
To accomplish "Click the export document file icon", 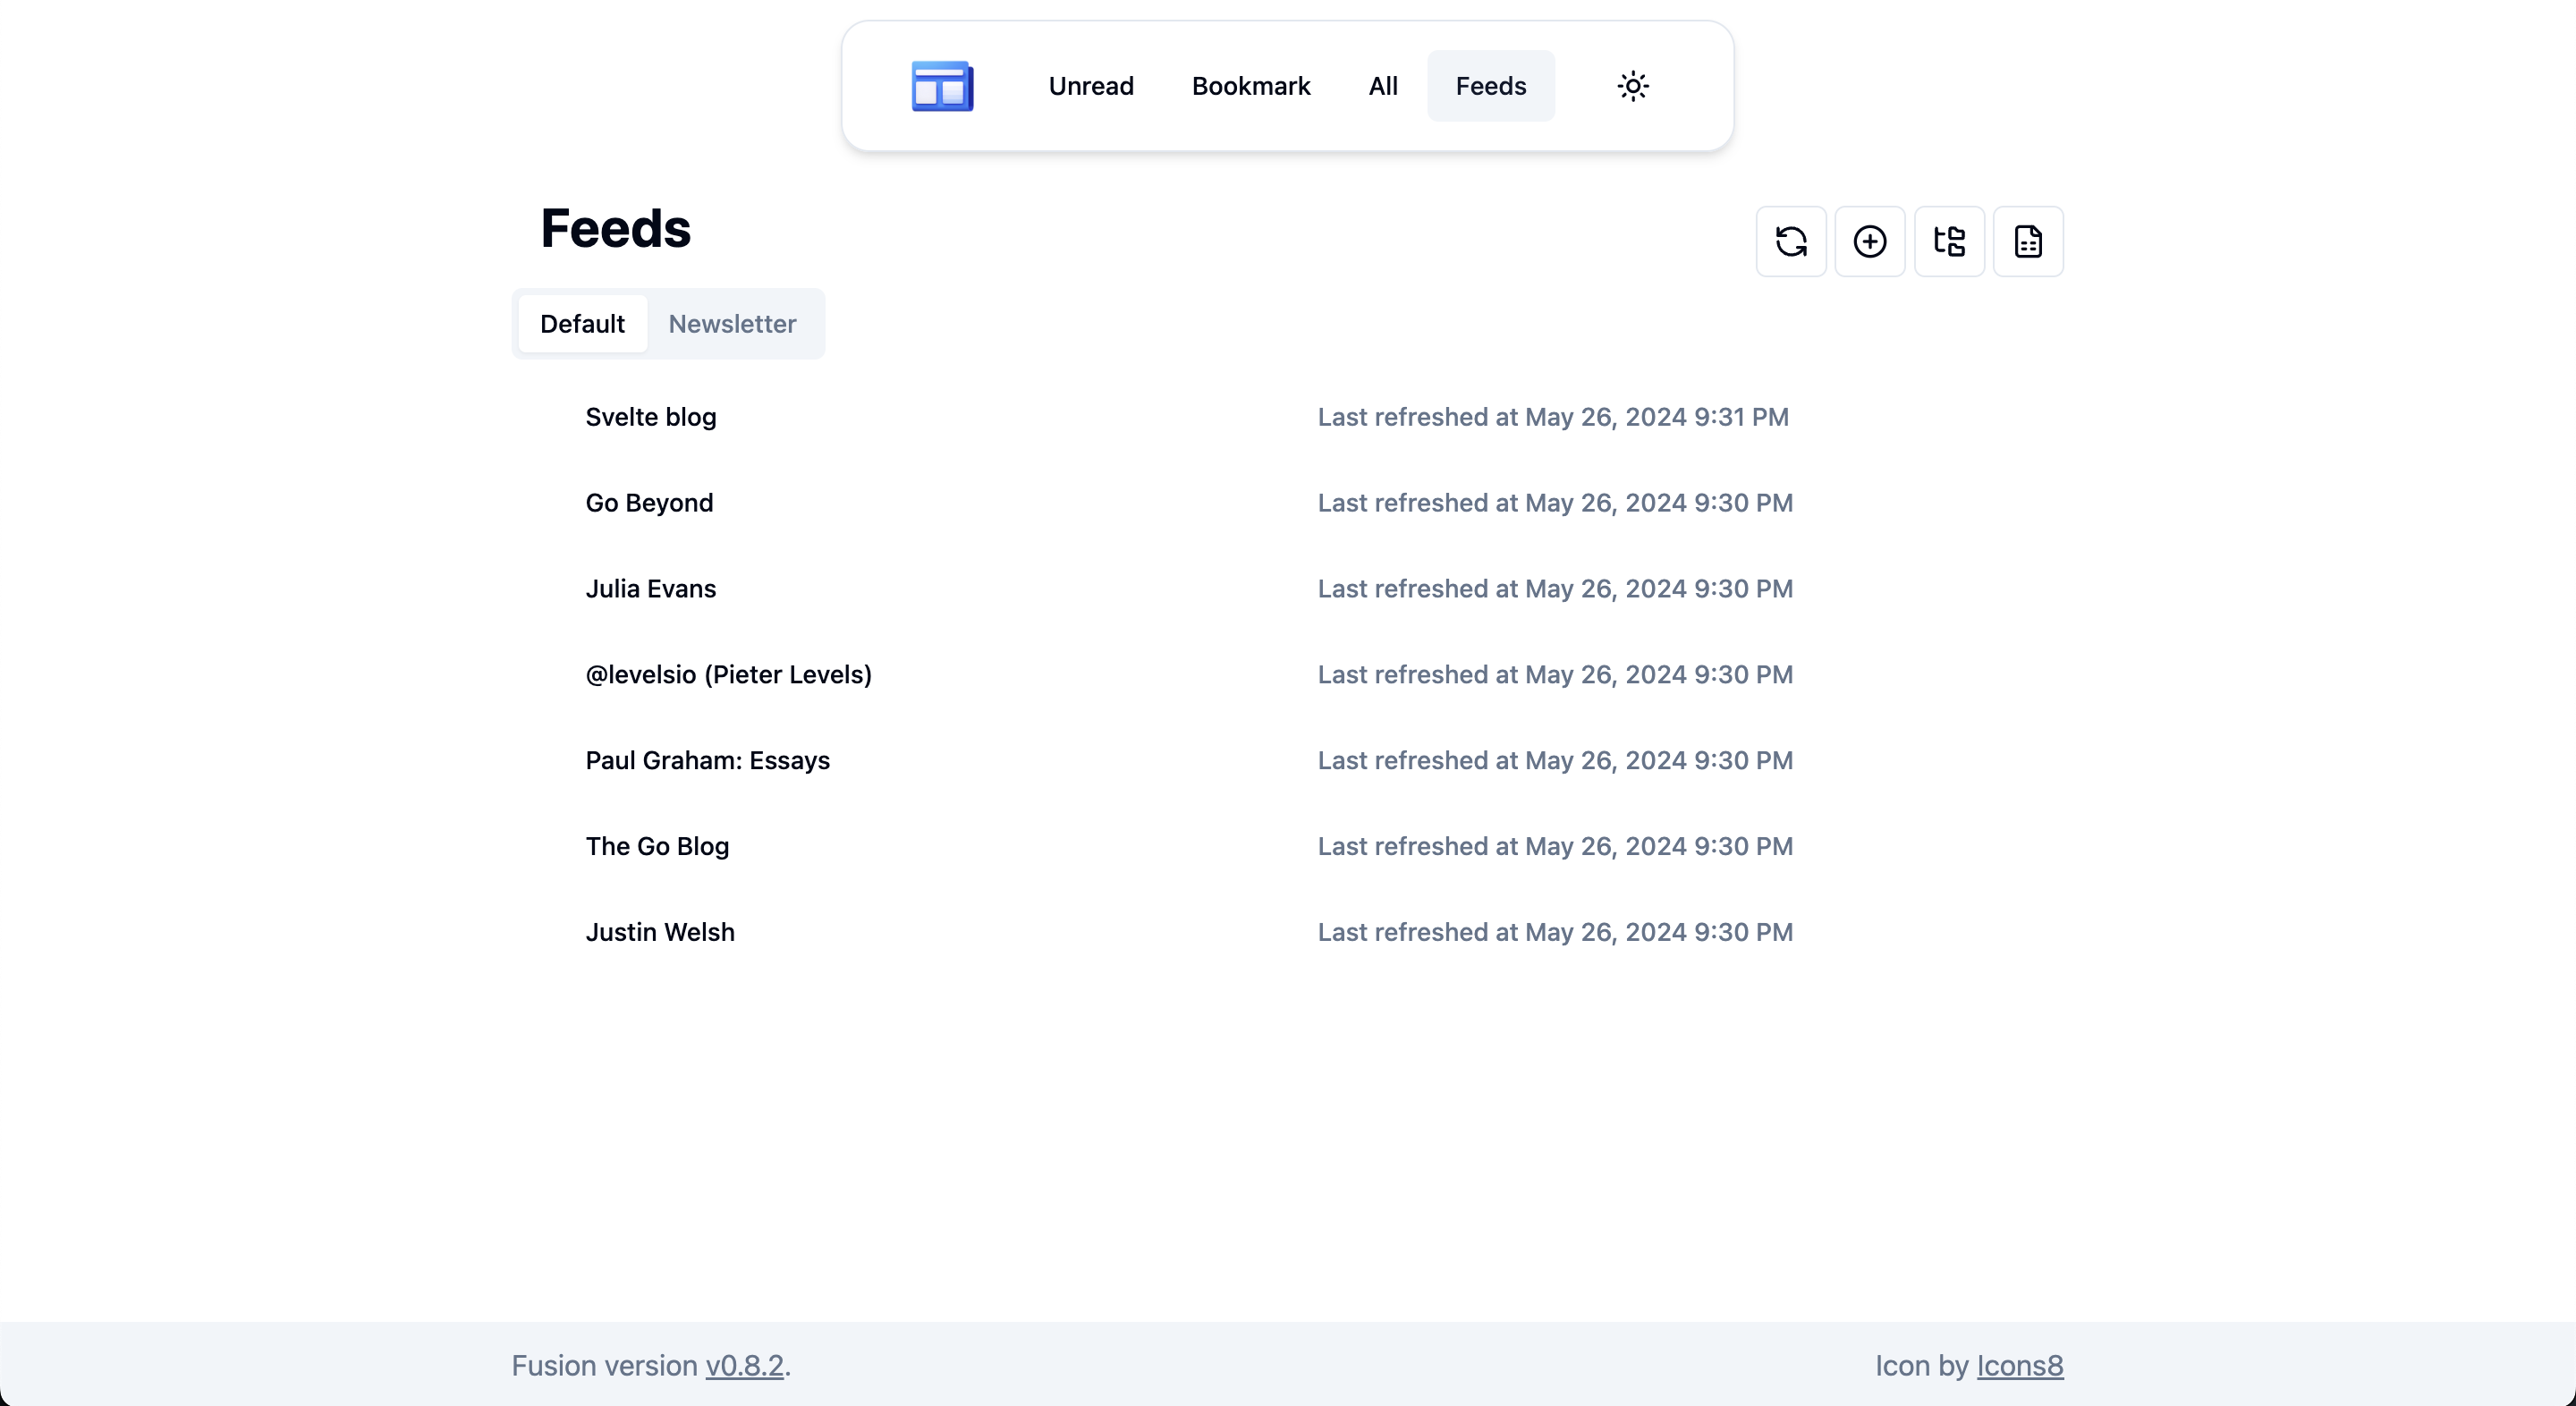I will (x=2027, y=241).
